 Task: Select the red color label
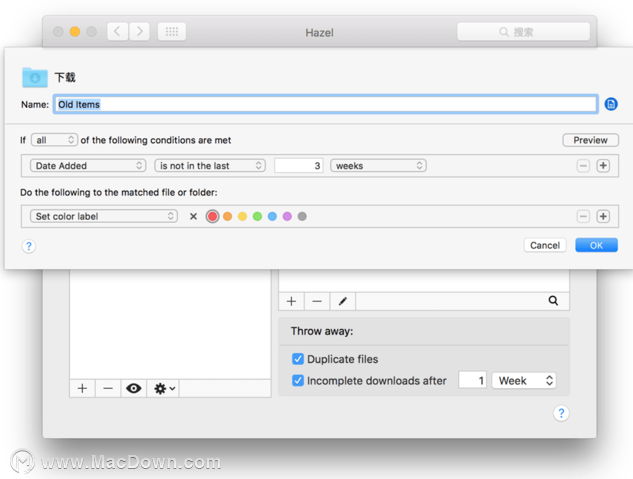click(x=212, y=216)
